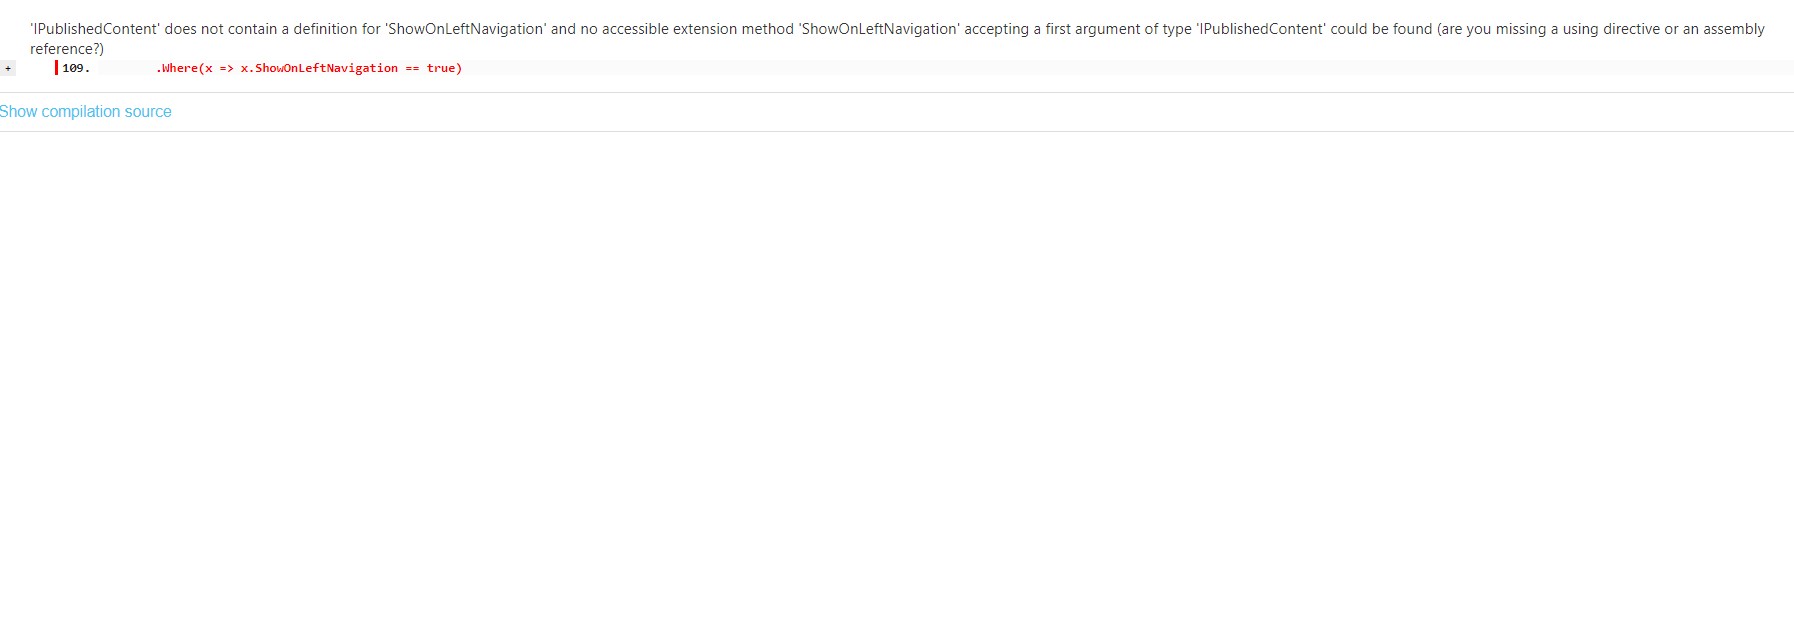Click the true) keyword in the code
The image size is (1794, 621).
(444, 68)
